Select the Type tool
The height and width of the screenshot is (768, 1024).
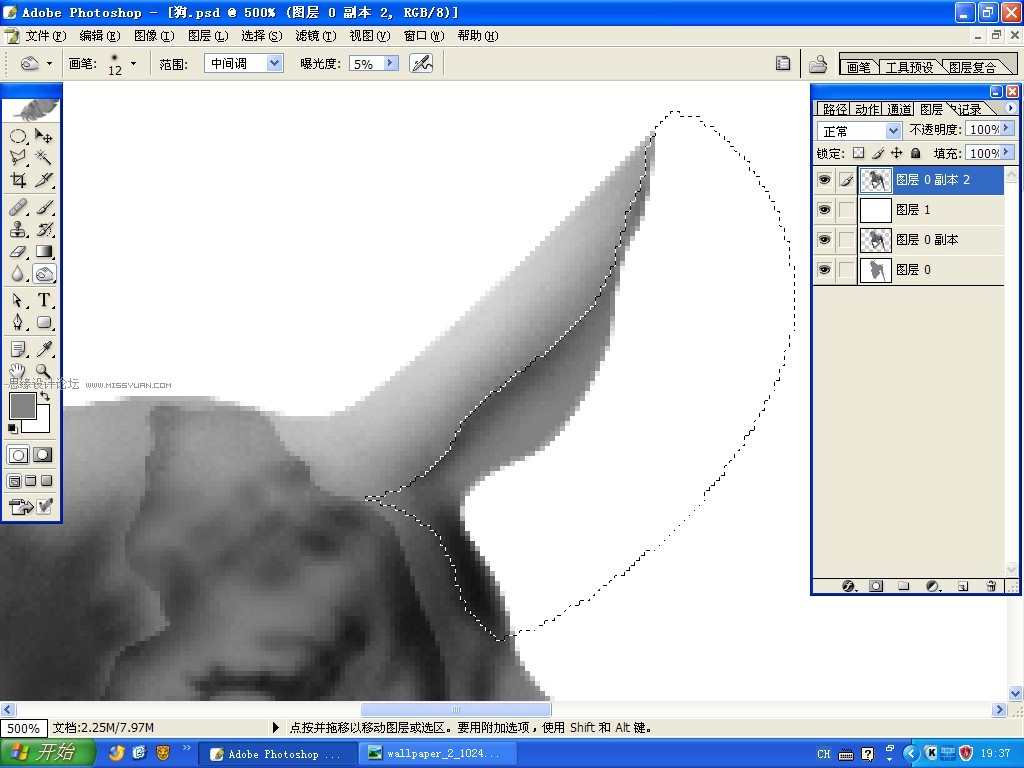44,300
